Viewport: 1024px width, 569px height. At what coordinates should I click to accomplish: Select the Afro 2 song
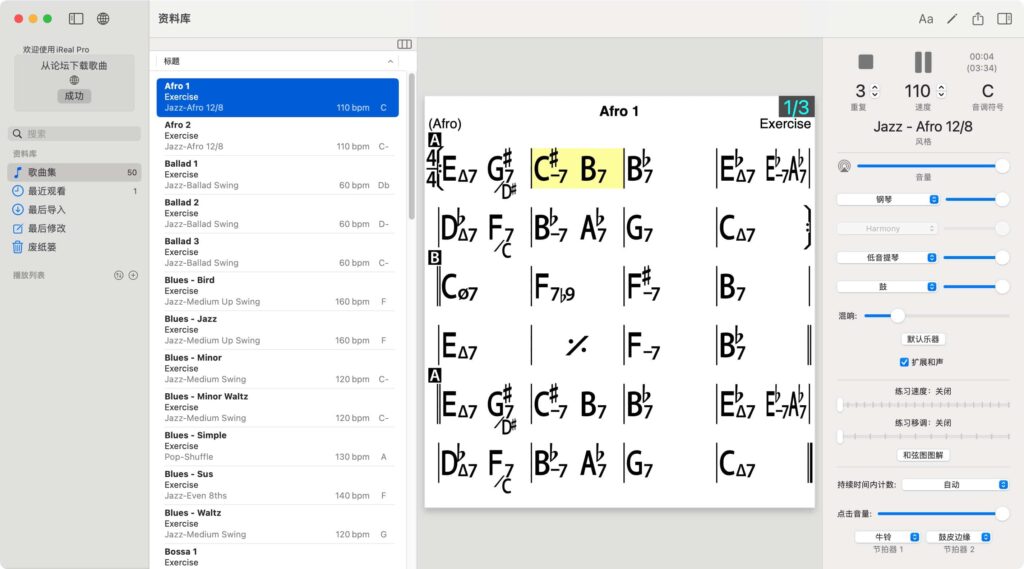(x=278, y=136)
